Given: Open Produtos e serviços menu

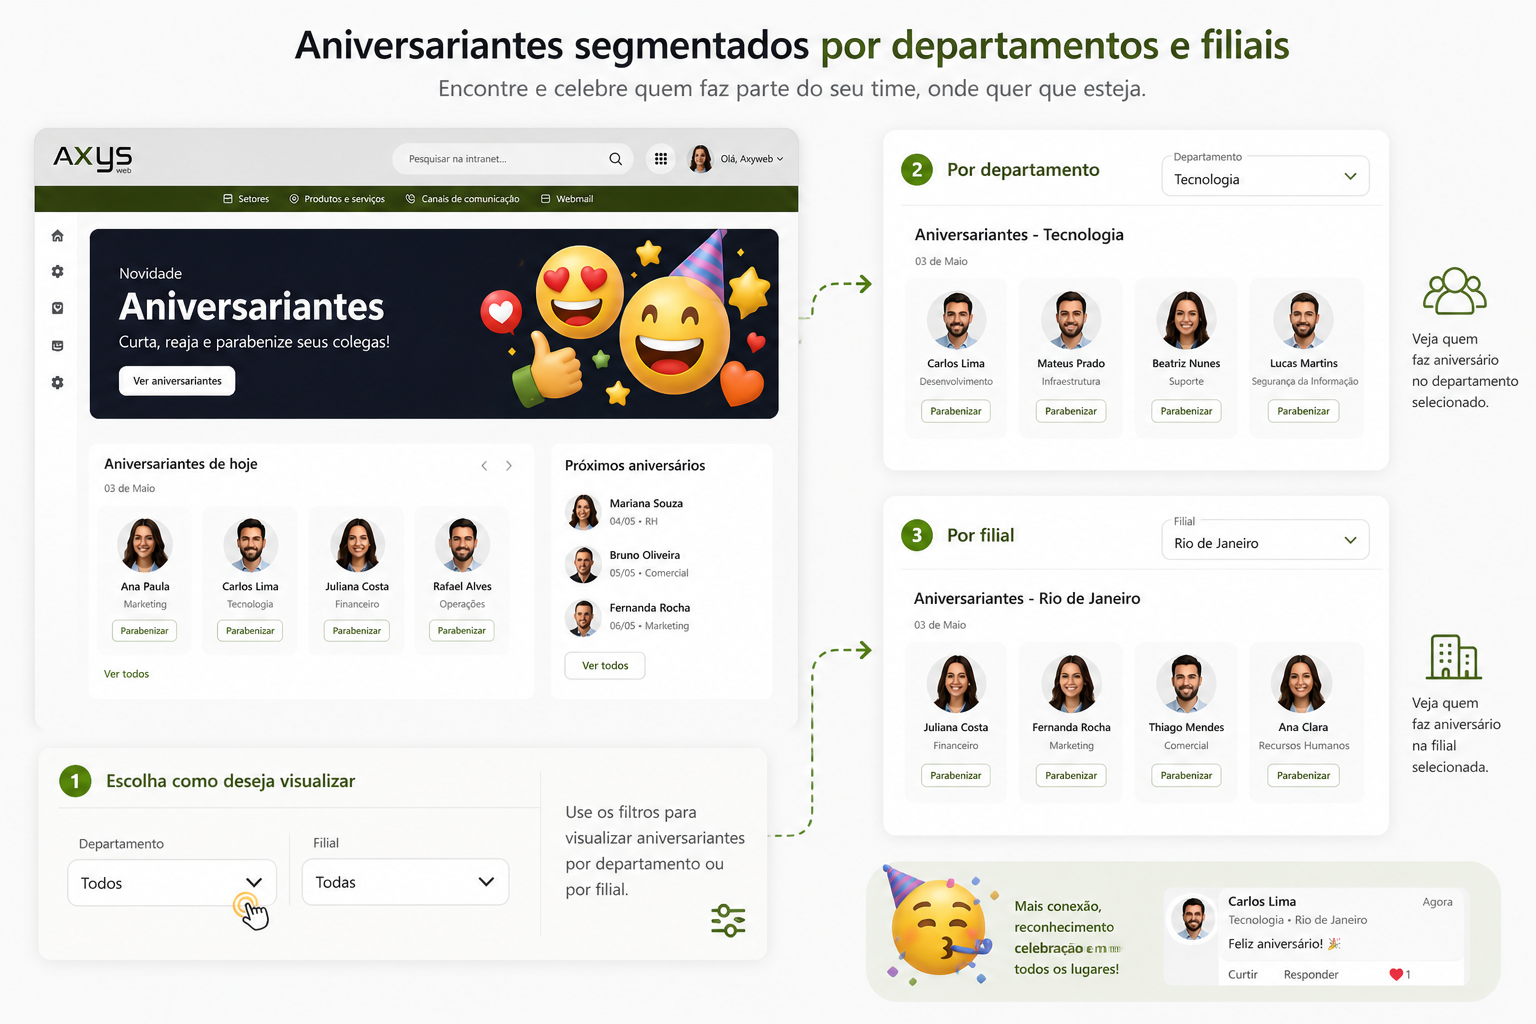Looking at the screenshot, I should (337, 199).
